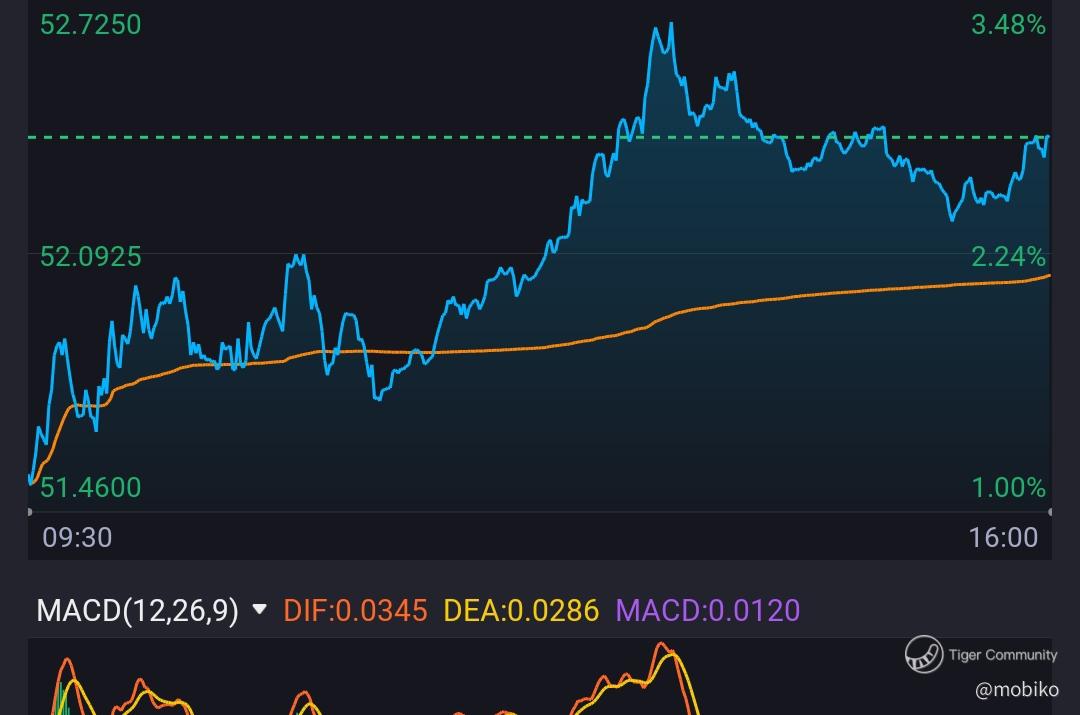Screen dimensions: 1080x715
Task: Click the 52.7250 top price label
Action: 90,25
